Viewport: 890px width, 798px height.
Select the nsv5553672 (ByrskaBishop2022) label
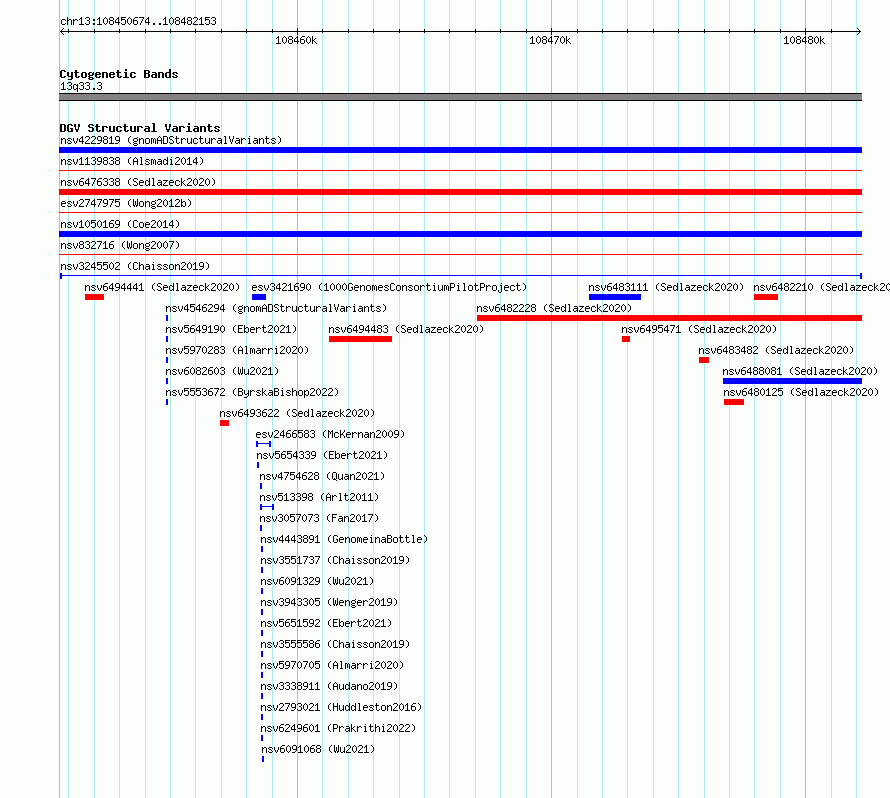click(252, 392)
